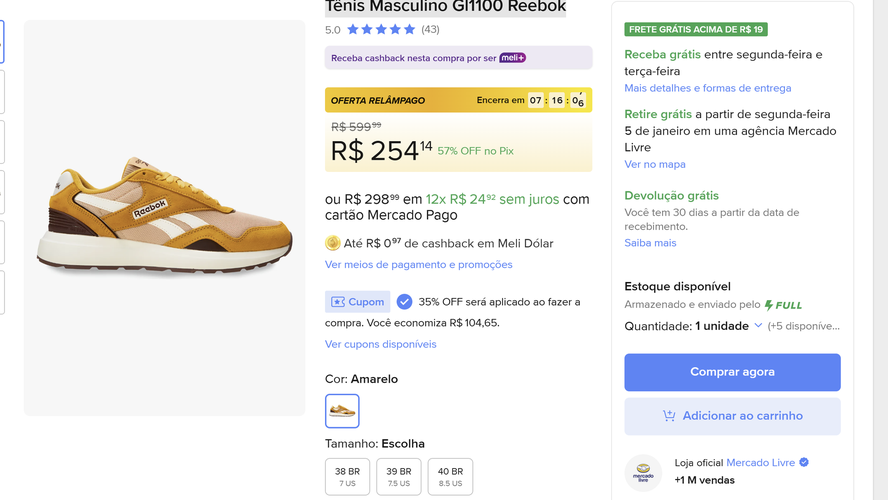888x500 pixels.
Task: Open the Mercado Livre store link
Action: point(760,463)
